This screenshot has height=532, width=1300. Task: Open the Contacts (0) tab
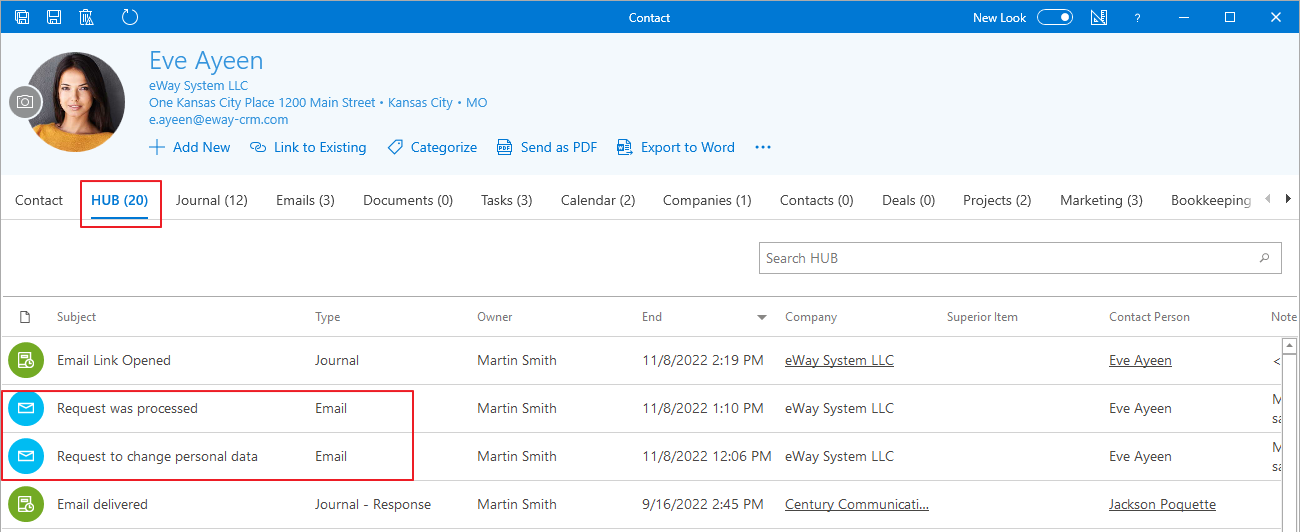tap(817, 200)
